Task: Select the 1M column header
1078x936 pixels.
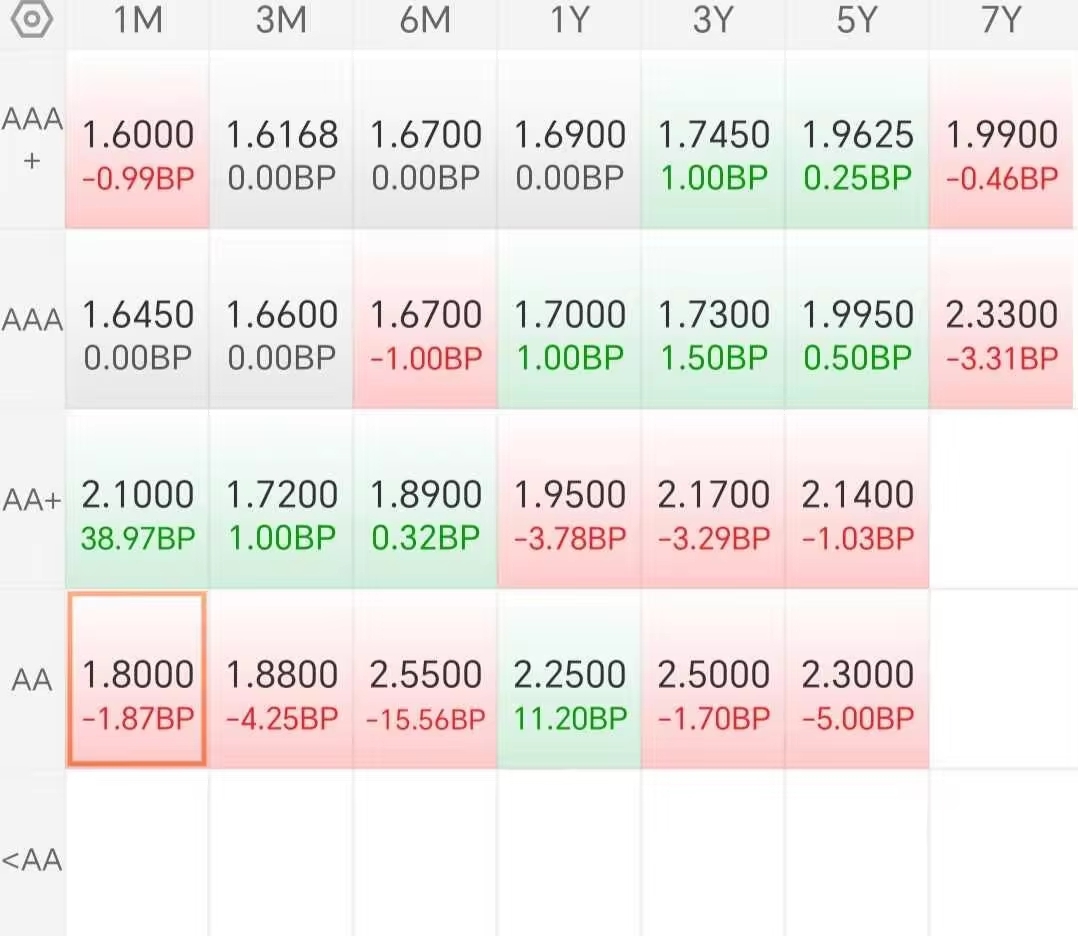Action: coord(138,19)
